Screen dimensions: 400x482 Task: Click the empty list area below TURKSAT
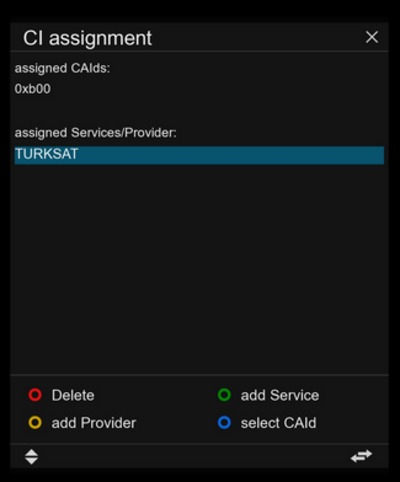[x=199, y=268]
